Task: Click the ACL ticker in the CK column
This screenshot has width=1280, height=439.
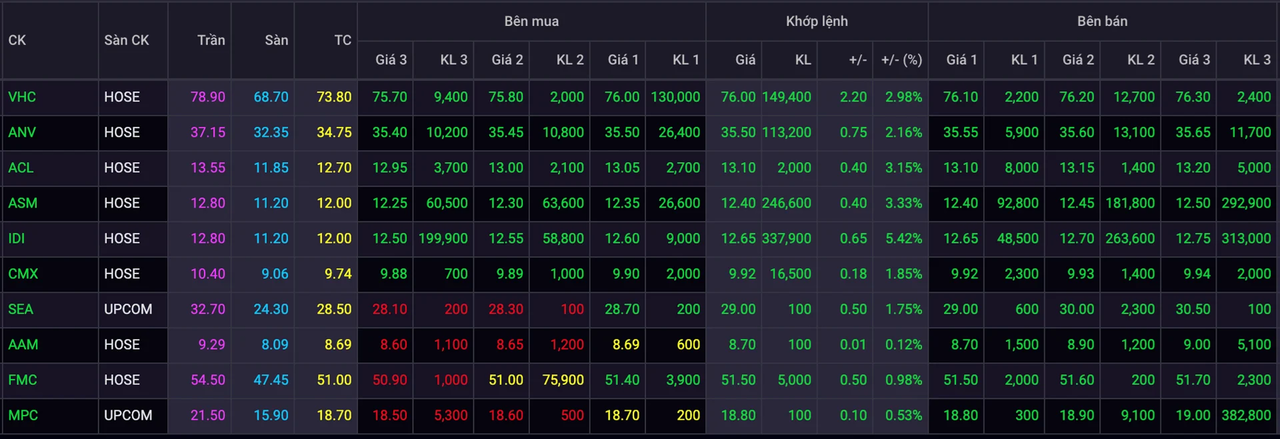Action: (20, 168)
